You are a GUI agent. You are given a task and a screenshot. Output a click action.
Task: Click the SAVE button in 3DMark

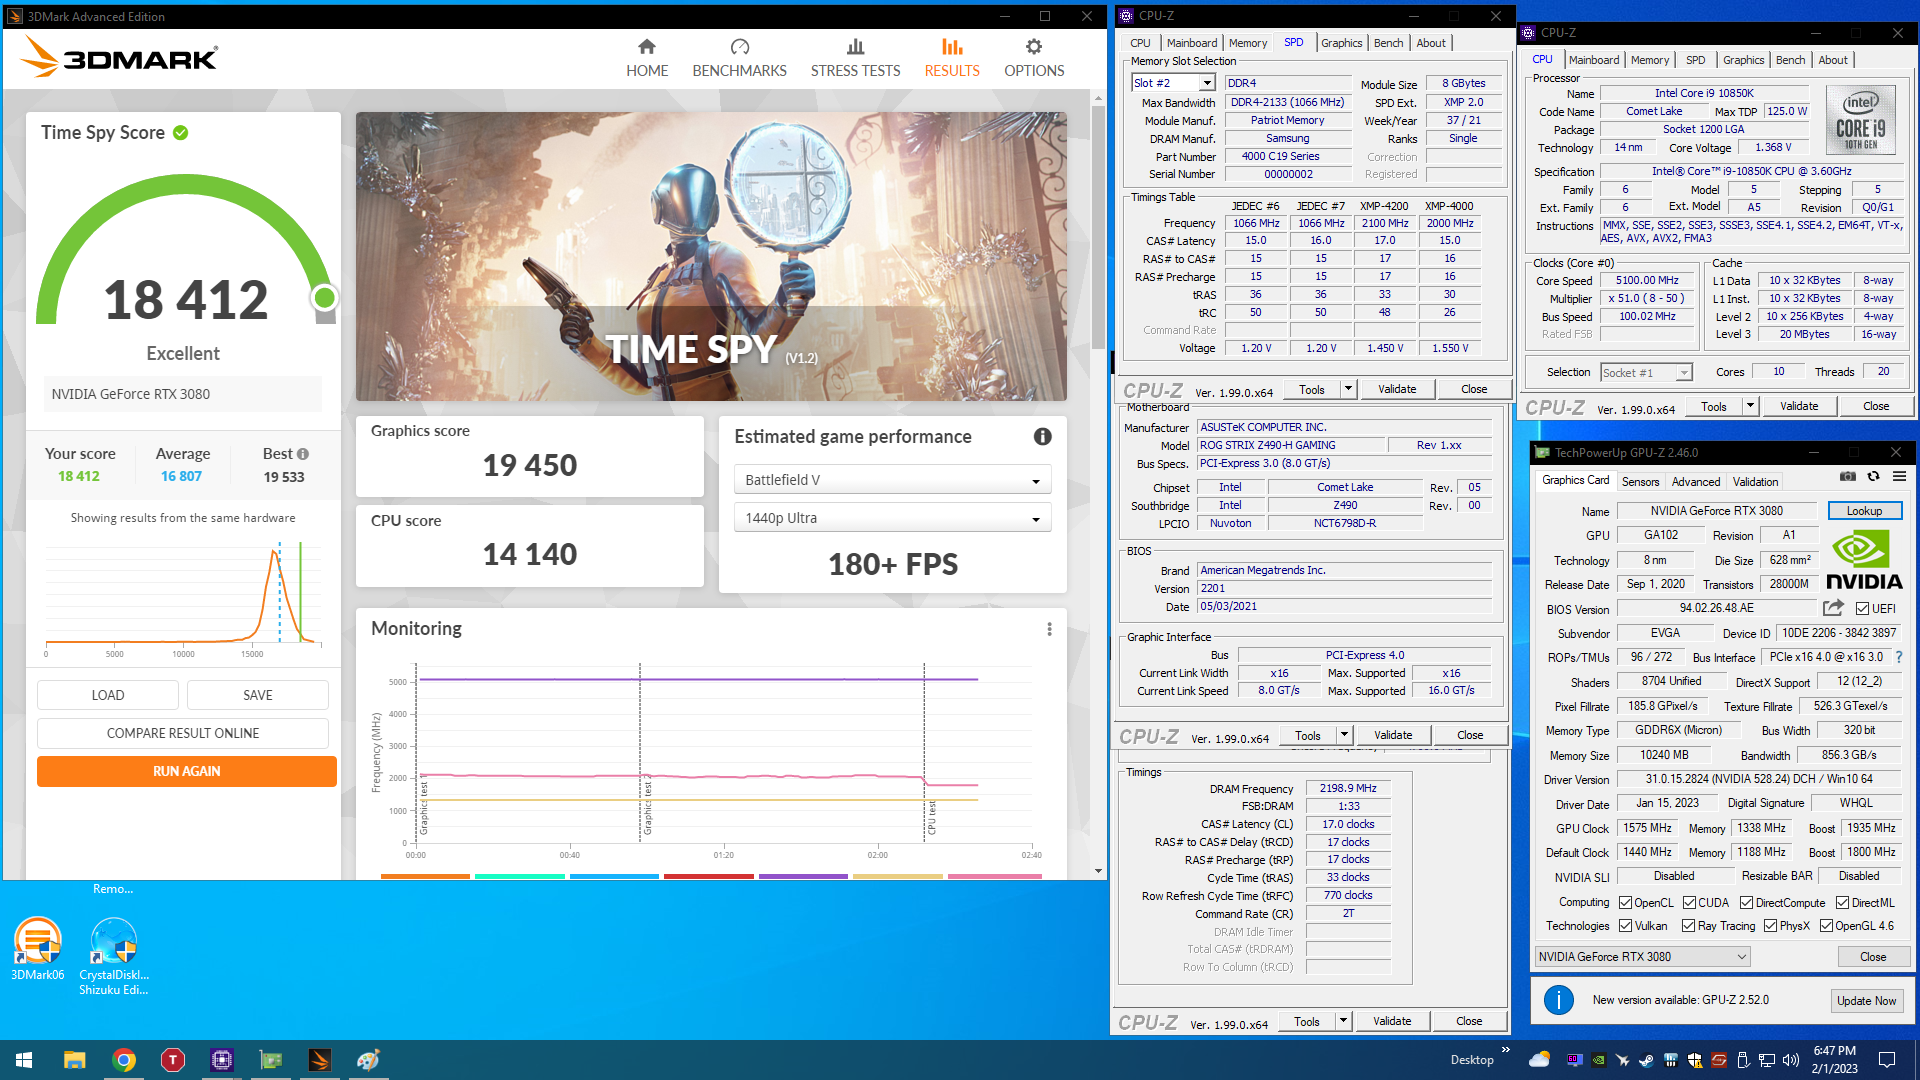[x=258, y=695]
